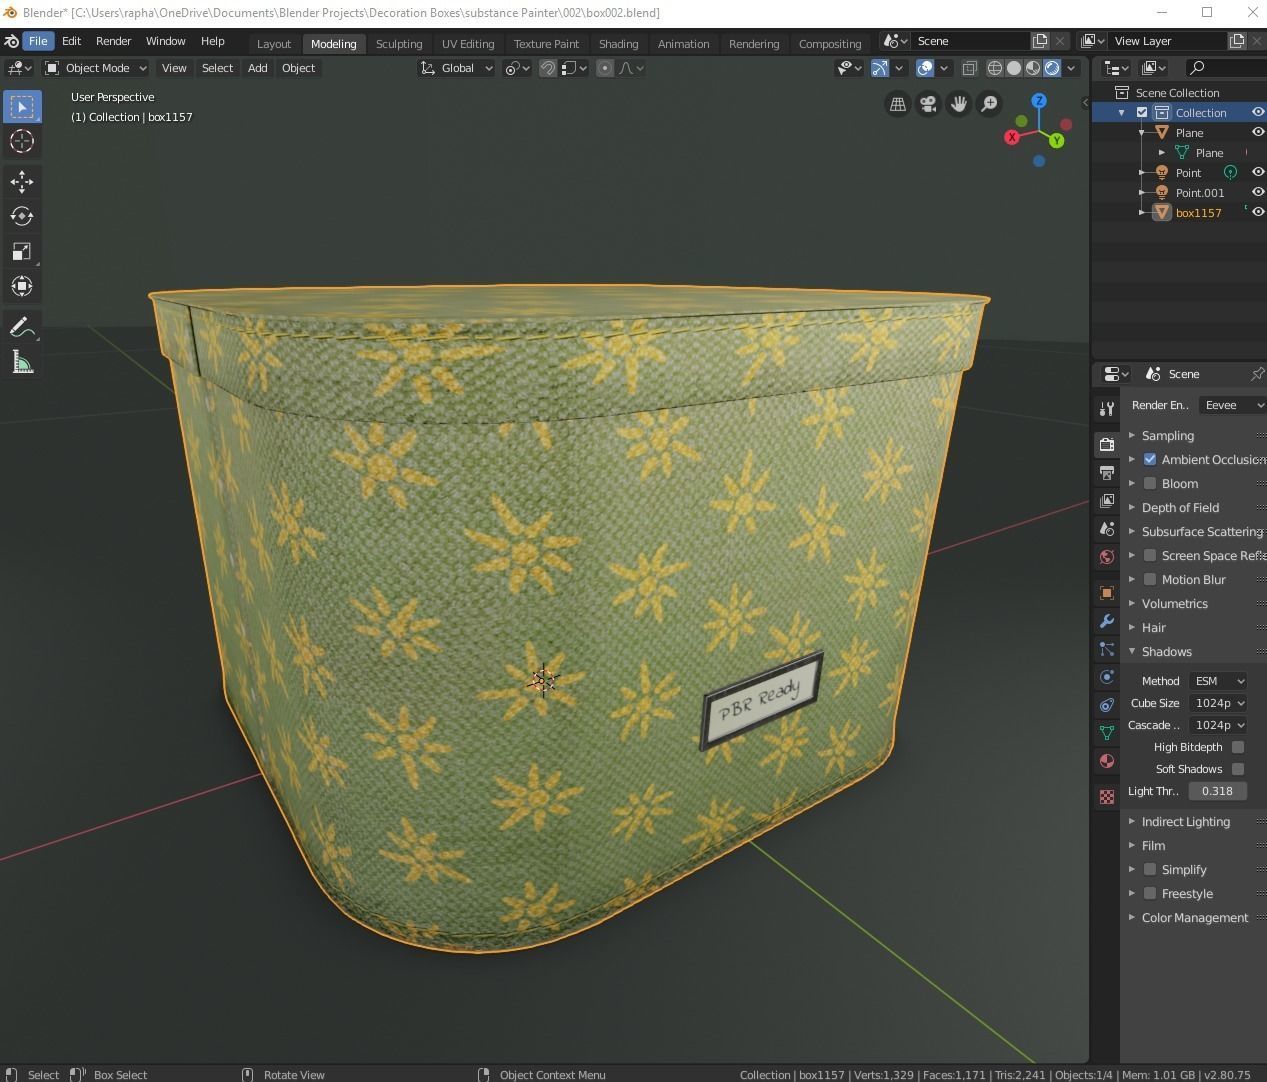The image size is (1267, 1082).
Task: Switch to the Shading workspace tab
Action: tap(618, 43)
